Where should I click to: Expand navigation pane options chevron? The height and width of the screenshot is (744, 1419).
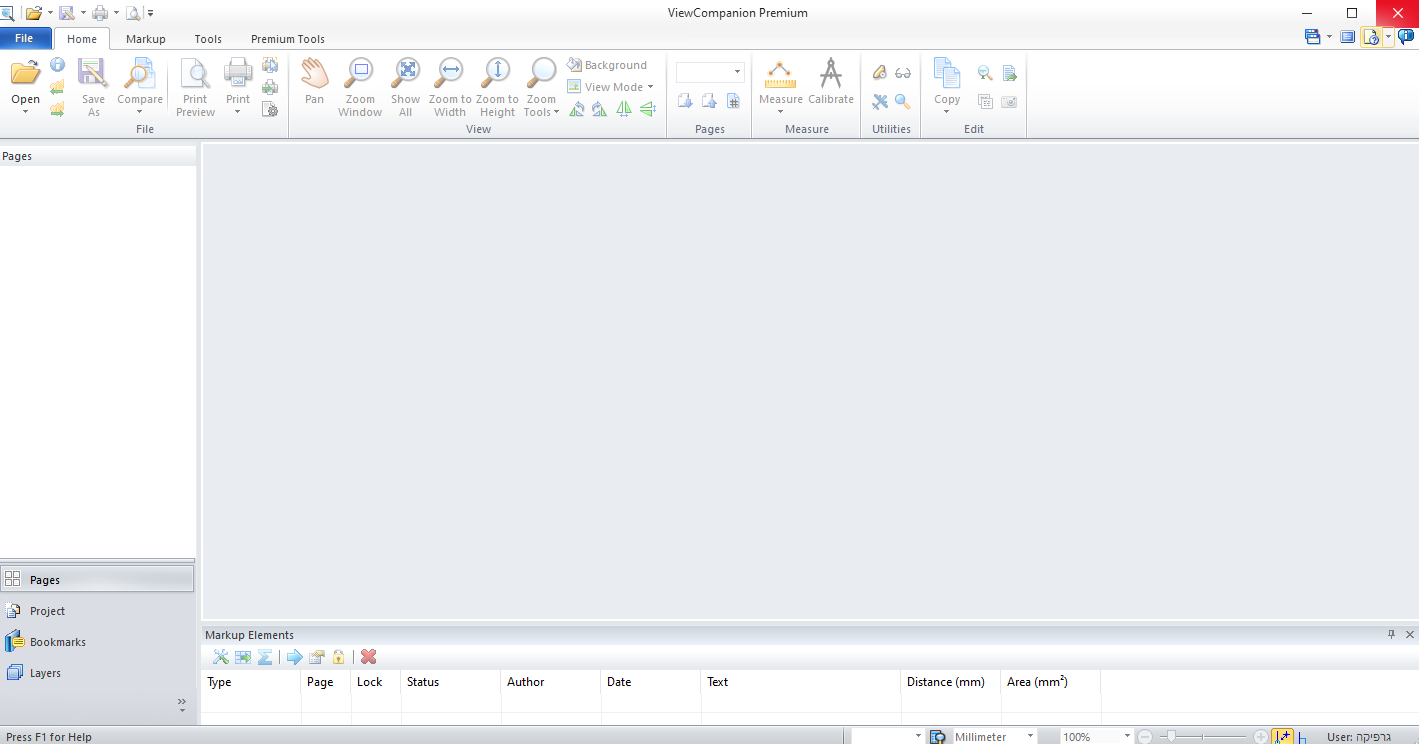[182, 703]
